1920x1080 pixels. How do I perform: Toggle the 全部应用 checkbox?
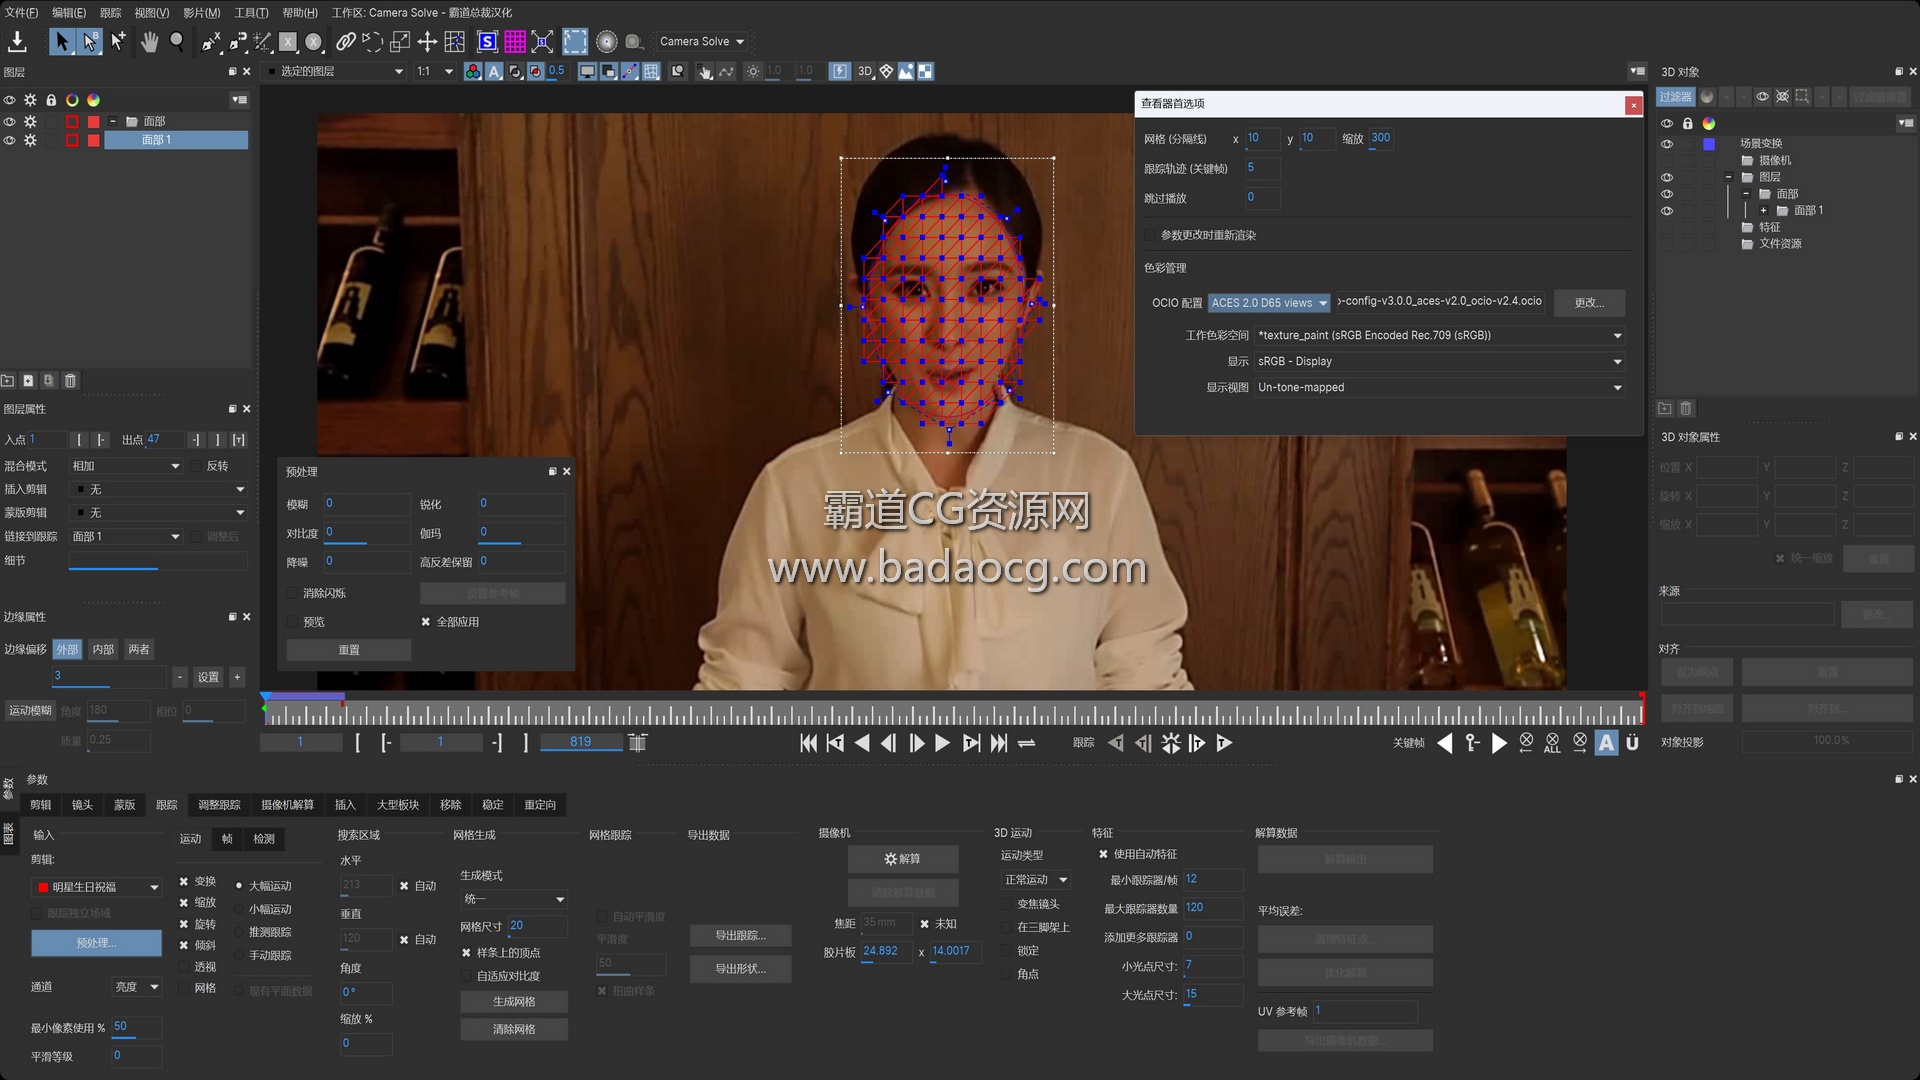pyautogui.click(x=426, y=622)
